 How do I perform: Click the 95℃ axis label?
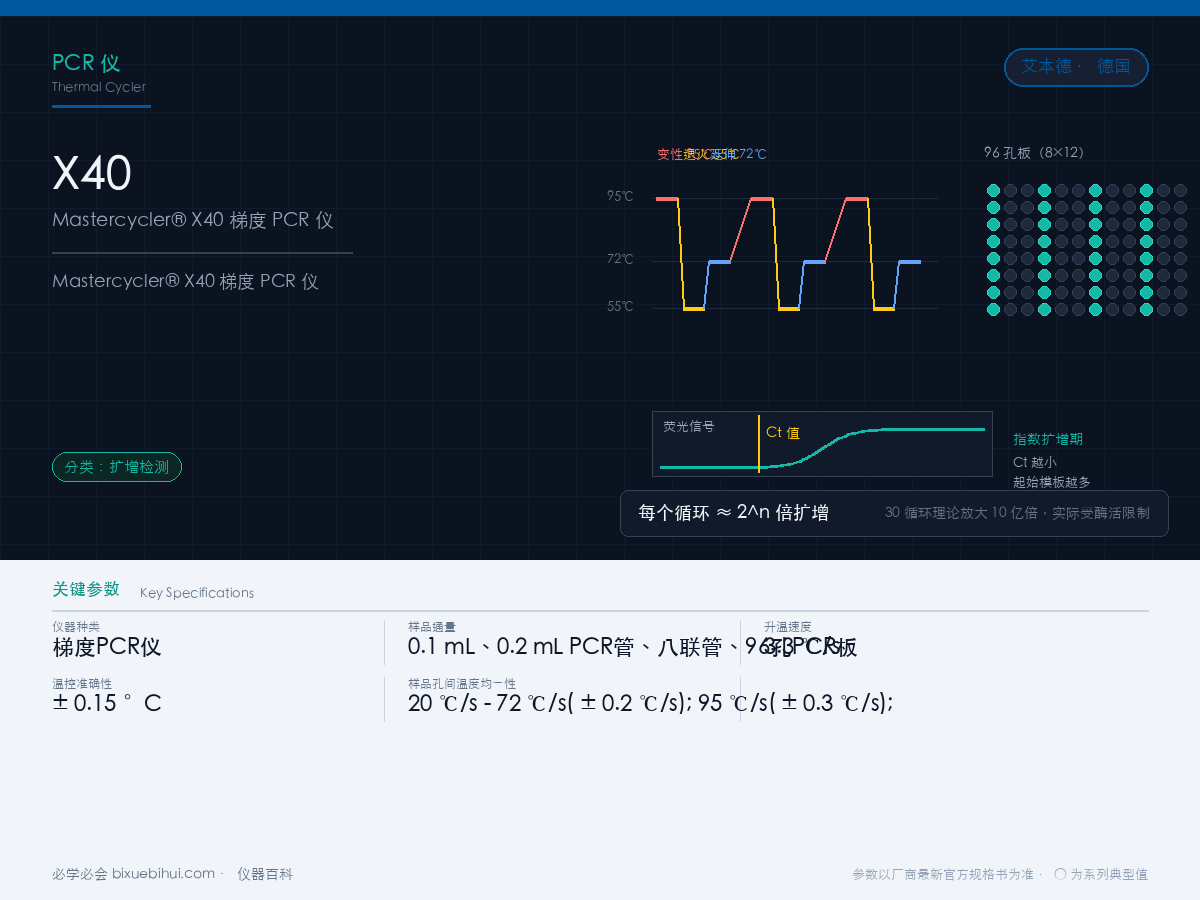coord(620,196)
